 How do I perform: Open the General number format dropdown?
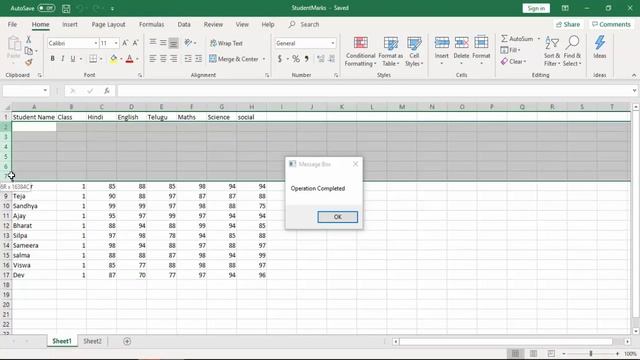pyautogui.click(x=333, y=43)
